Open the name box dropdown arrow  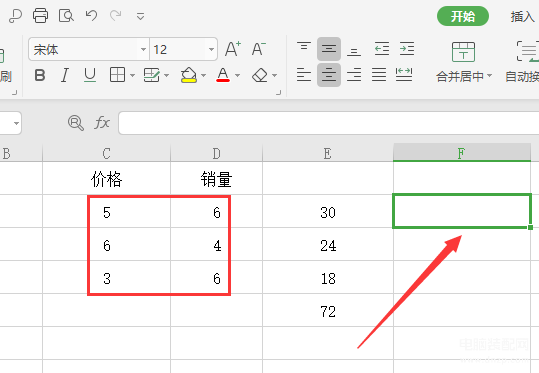16,123
